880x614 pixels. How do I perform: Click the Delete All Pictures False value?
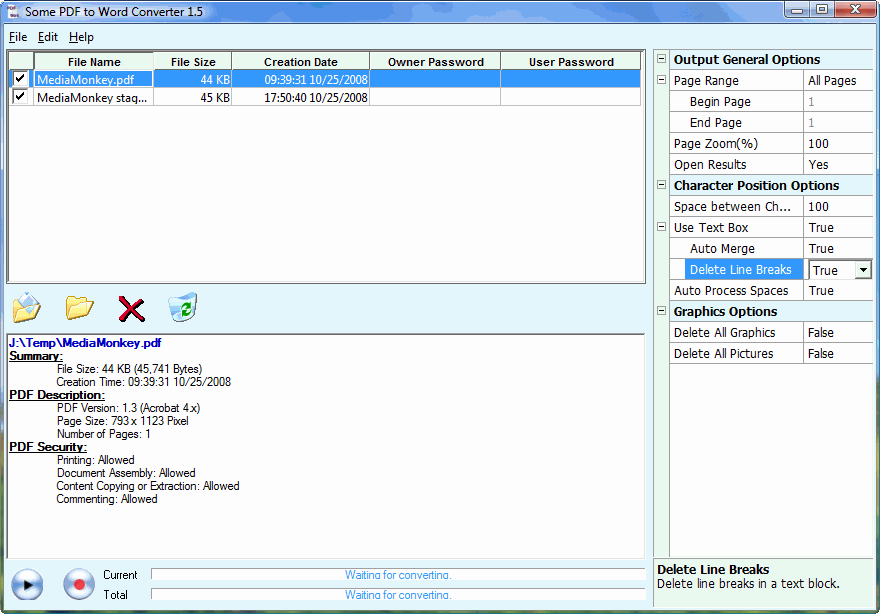pos(838,353)
